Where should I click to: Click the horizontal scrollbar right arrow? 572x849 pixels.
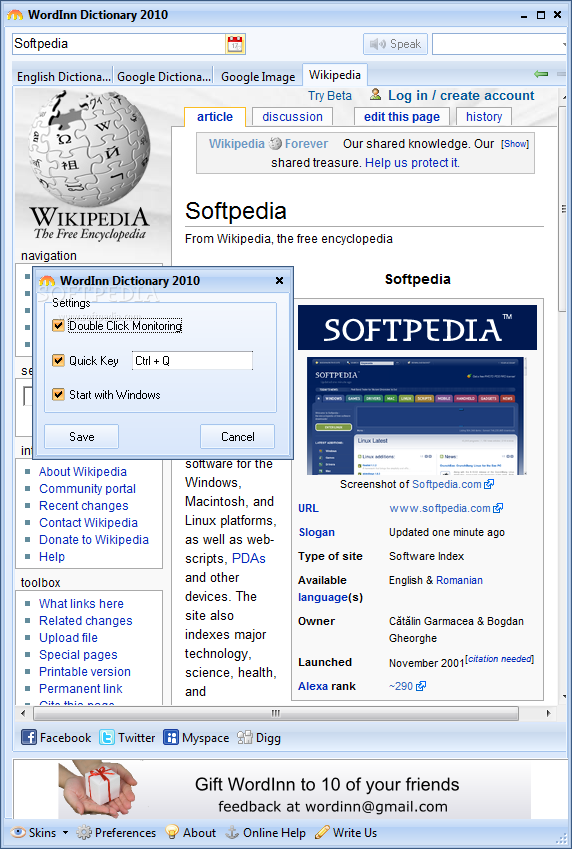548,713
